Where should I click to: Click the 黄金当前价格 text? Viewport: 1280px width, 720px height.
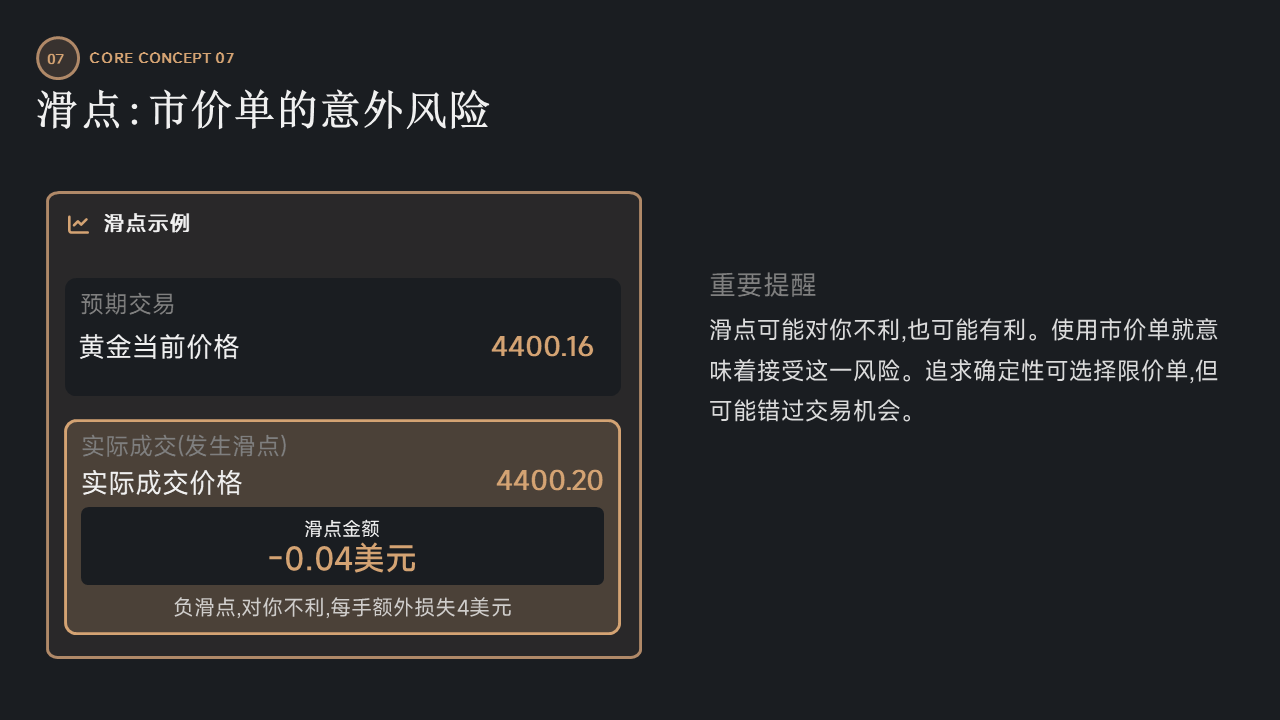[x=160, y=347]
